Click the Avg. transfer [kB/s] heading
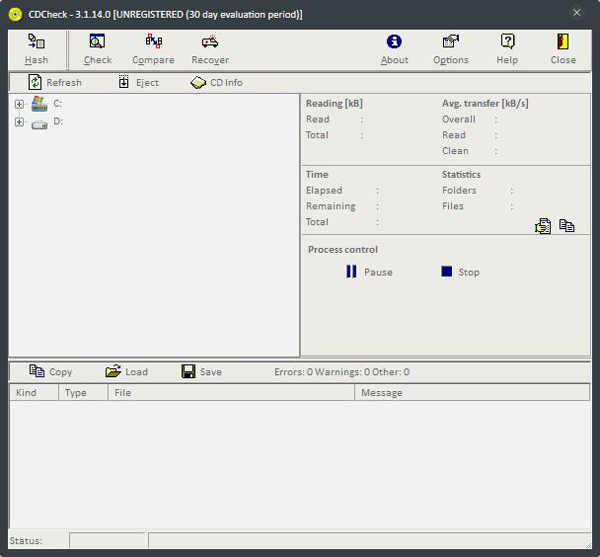600x557 pixels. point(485,103)
